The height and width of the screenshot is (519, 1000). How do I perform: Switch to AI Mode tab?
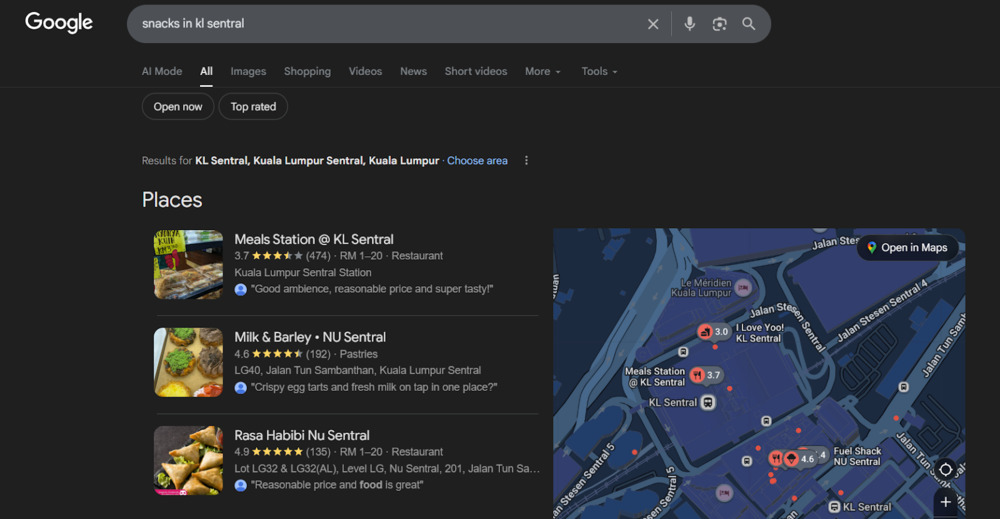point(162,71)
